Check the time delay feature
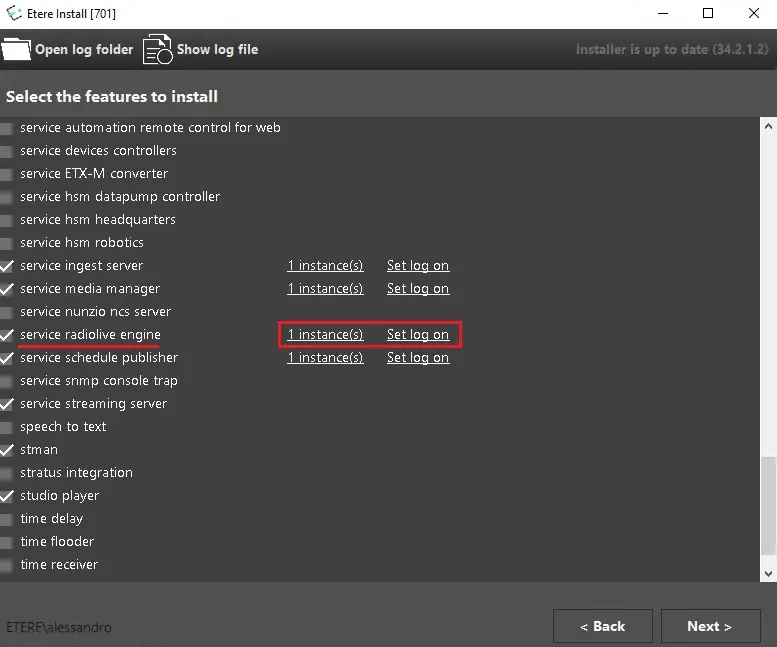The width and height of the screenshot is (777, 647). [x=8, y=519]
